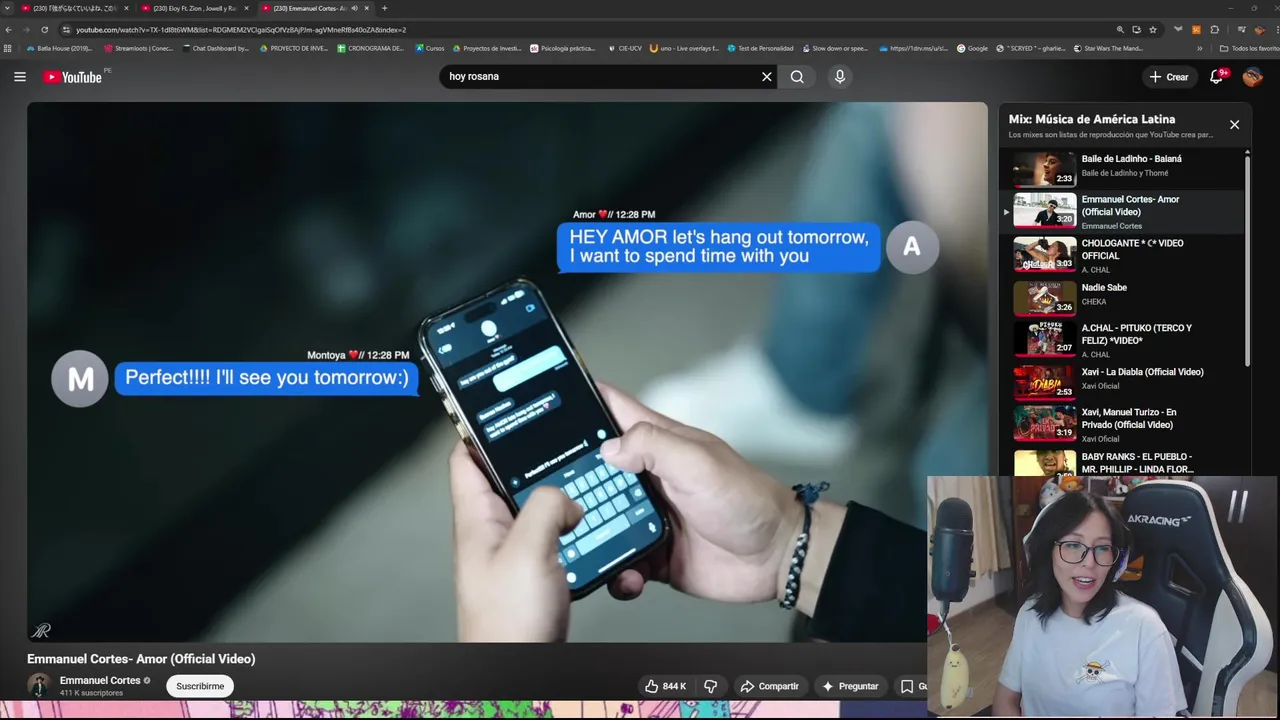Bookmark this page with star icon
Viewport: 1280px width, 720px height.
click(1153, 30)
